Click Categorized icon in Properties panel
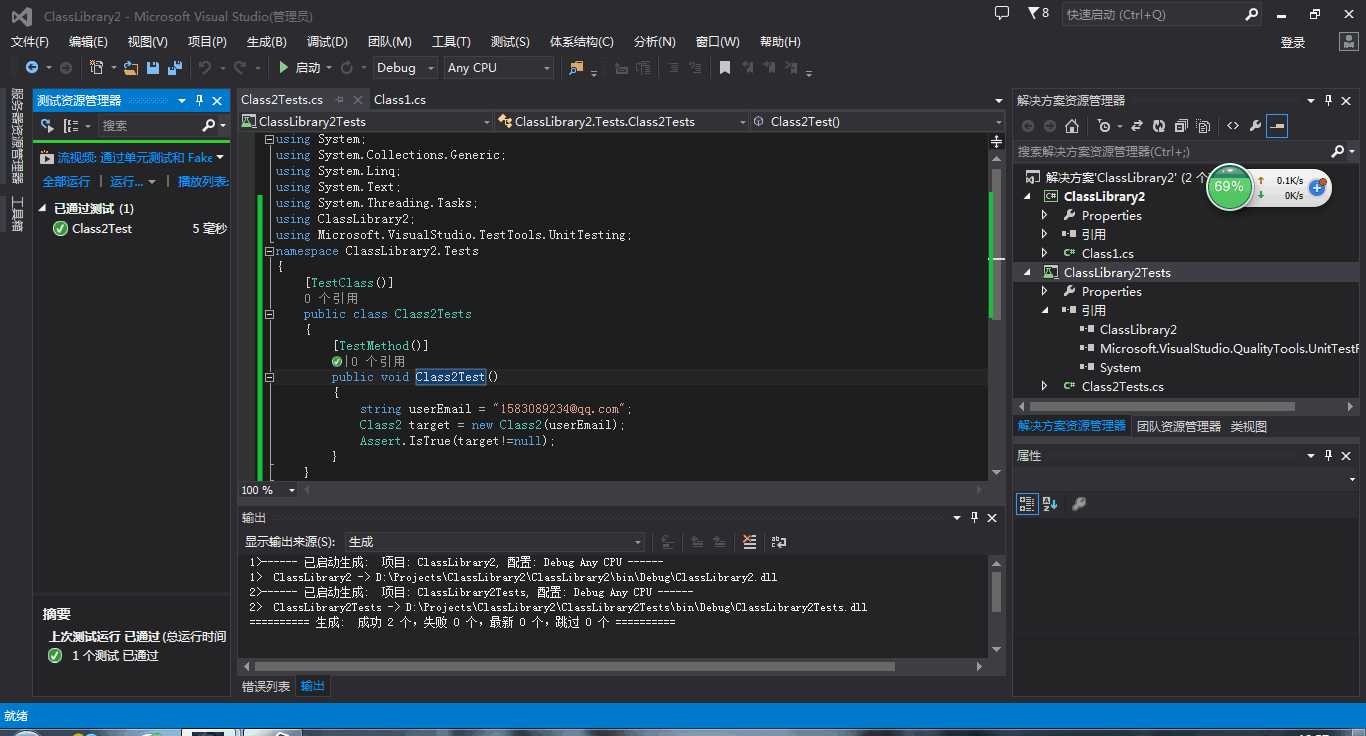 pos(1027,504)
